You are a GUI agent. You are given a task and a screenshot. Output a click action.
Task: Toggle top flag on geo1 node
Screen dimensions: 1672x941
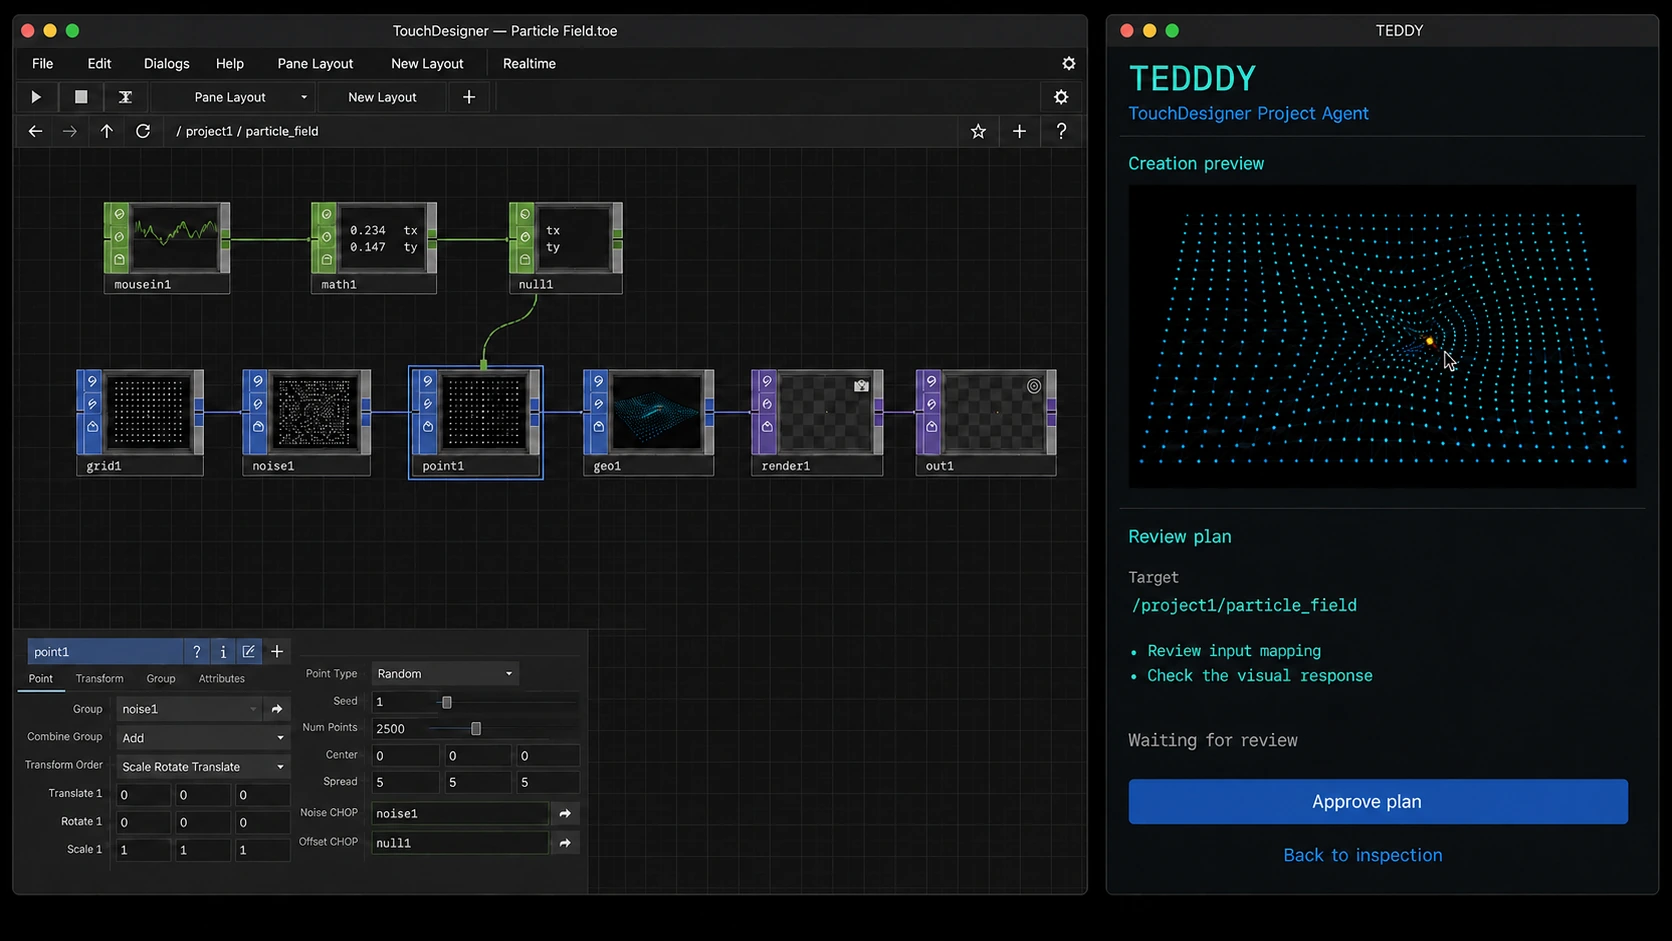click(598, 381)
